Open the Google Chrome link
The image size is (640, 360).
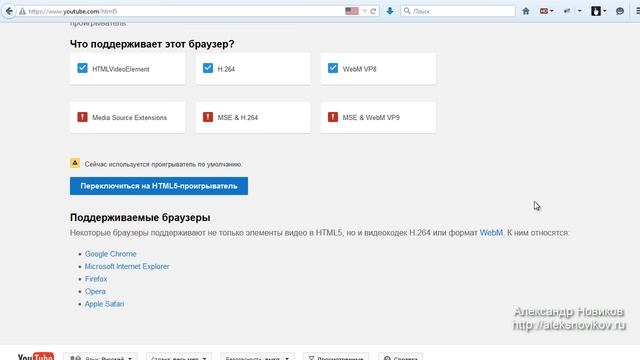pyautogui.click(x=111, y=254)
